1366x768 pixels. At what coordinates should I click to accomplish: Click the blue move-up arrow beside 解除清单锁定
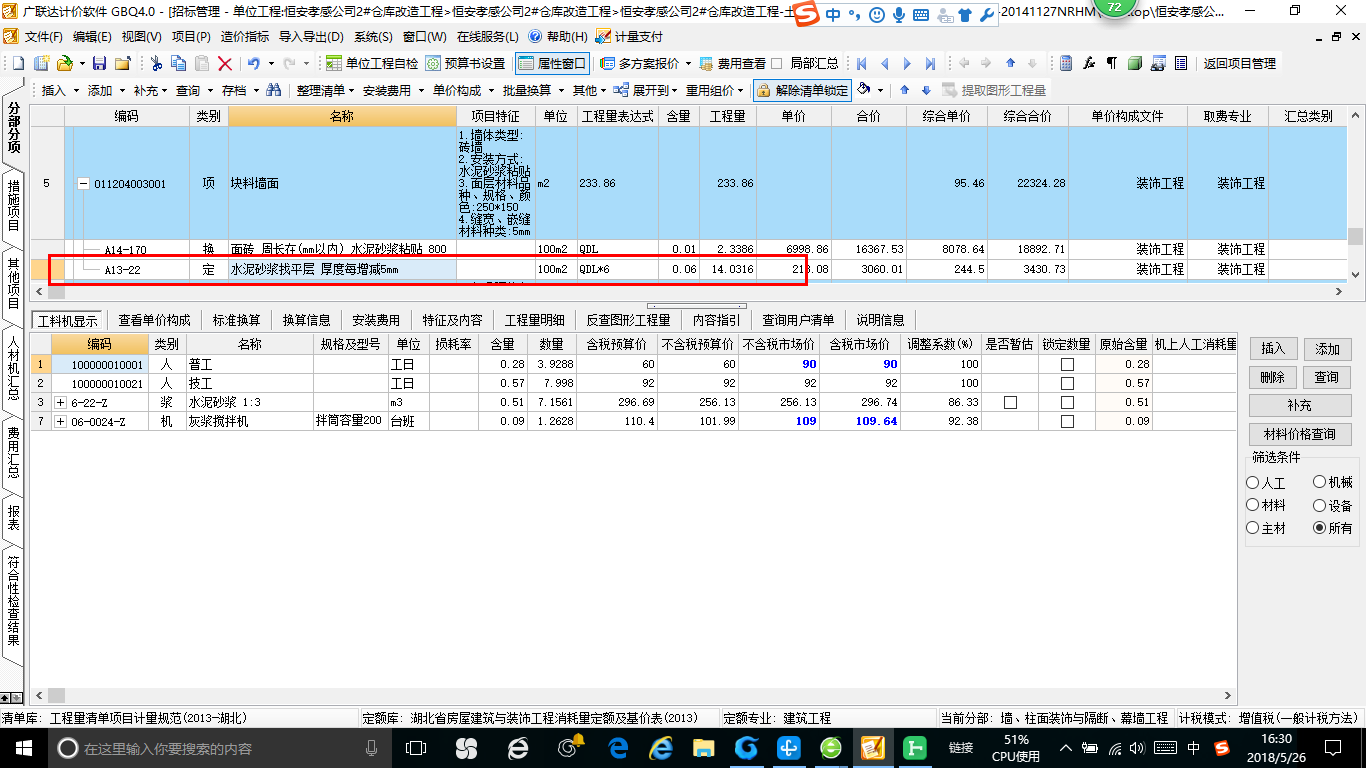(904, 90)
